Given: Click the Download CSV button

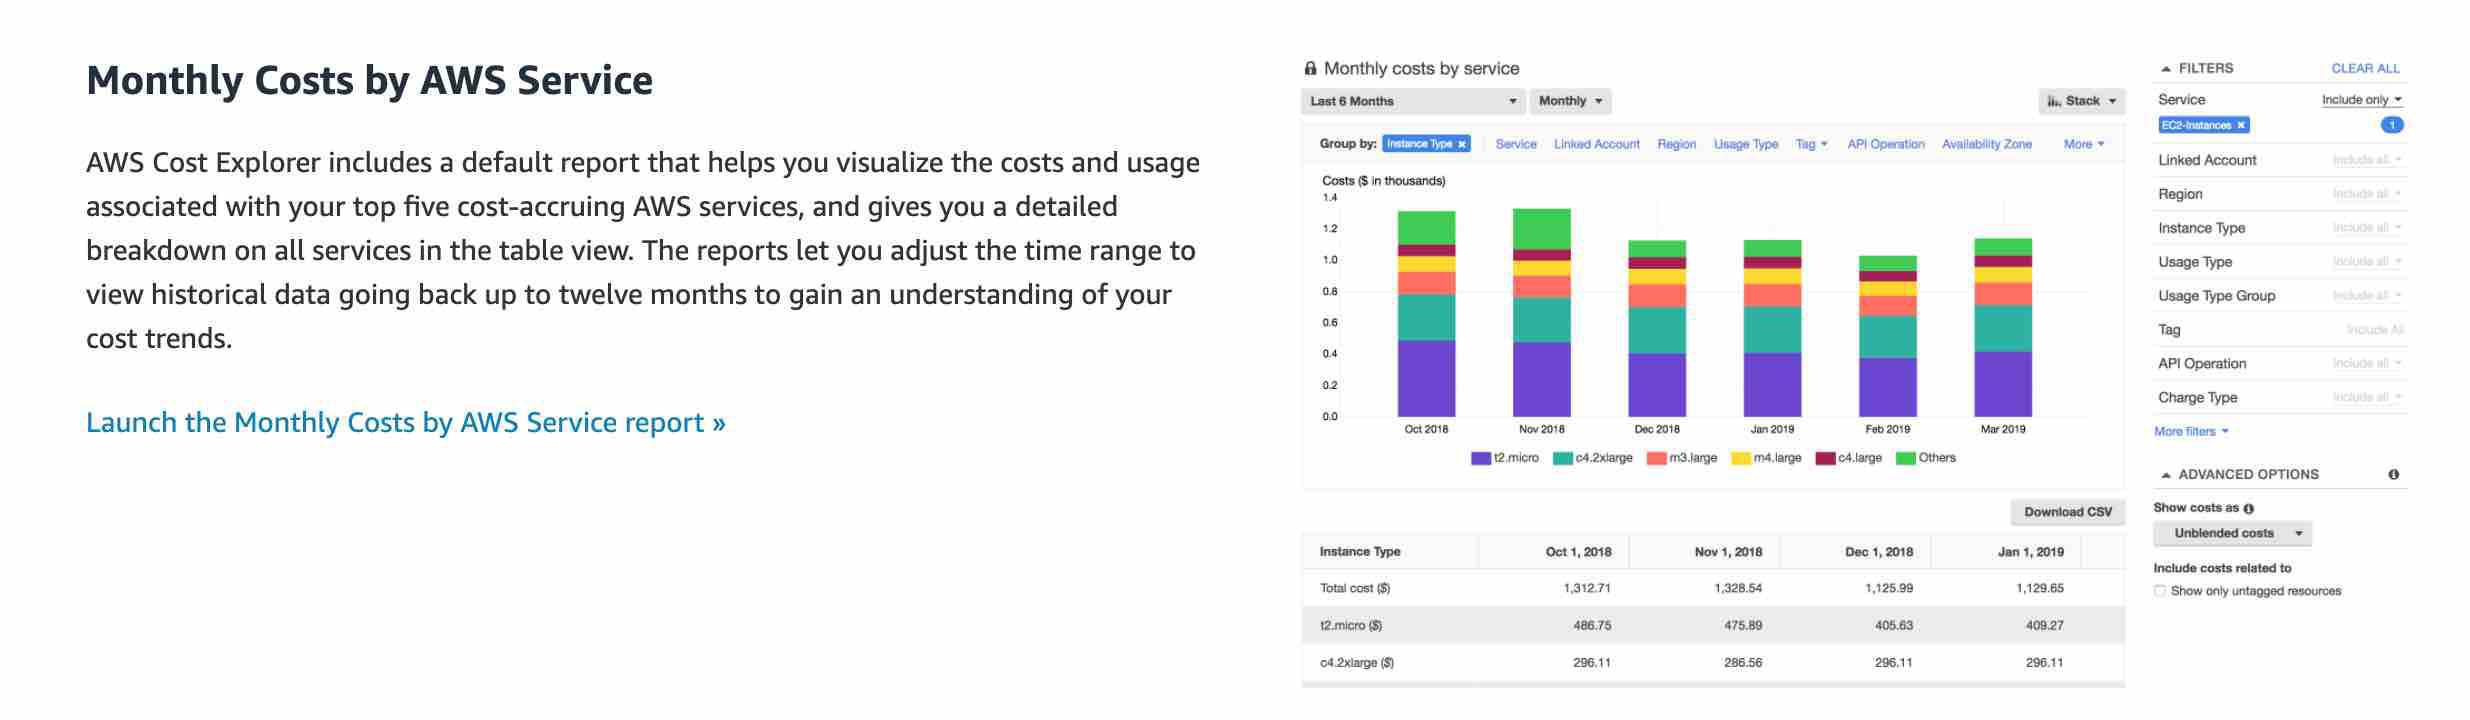Looking at the screenshot, I should click(2067, 512).
